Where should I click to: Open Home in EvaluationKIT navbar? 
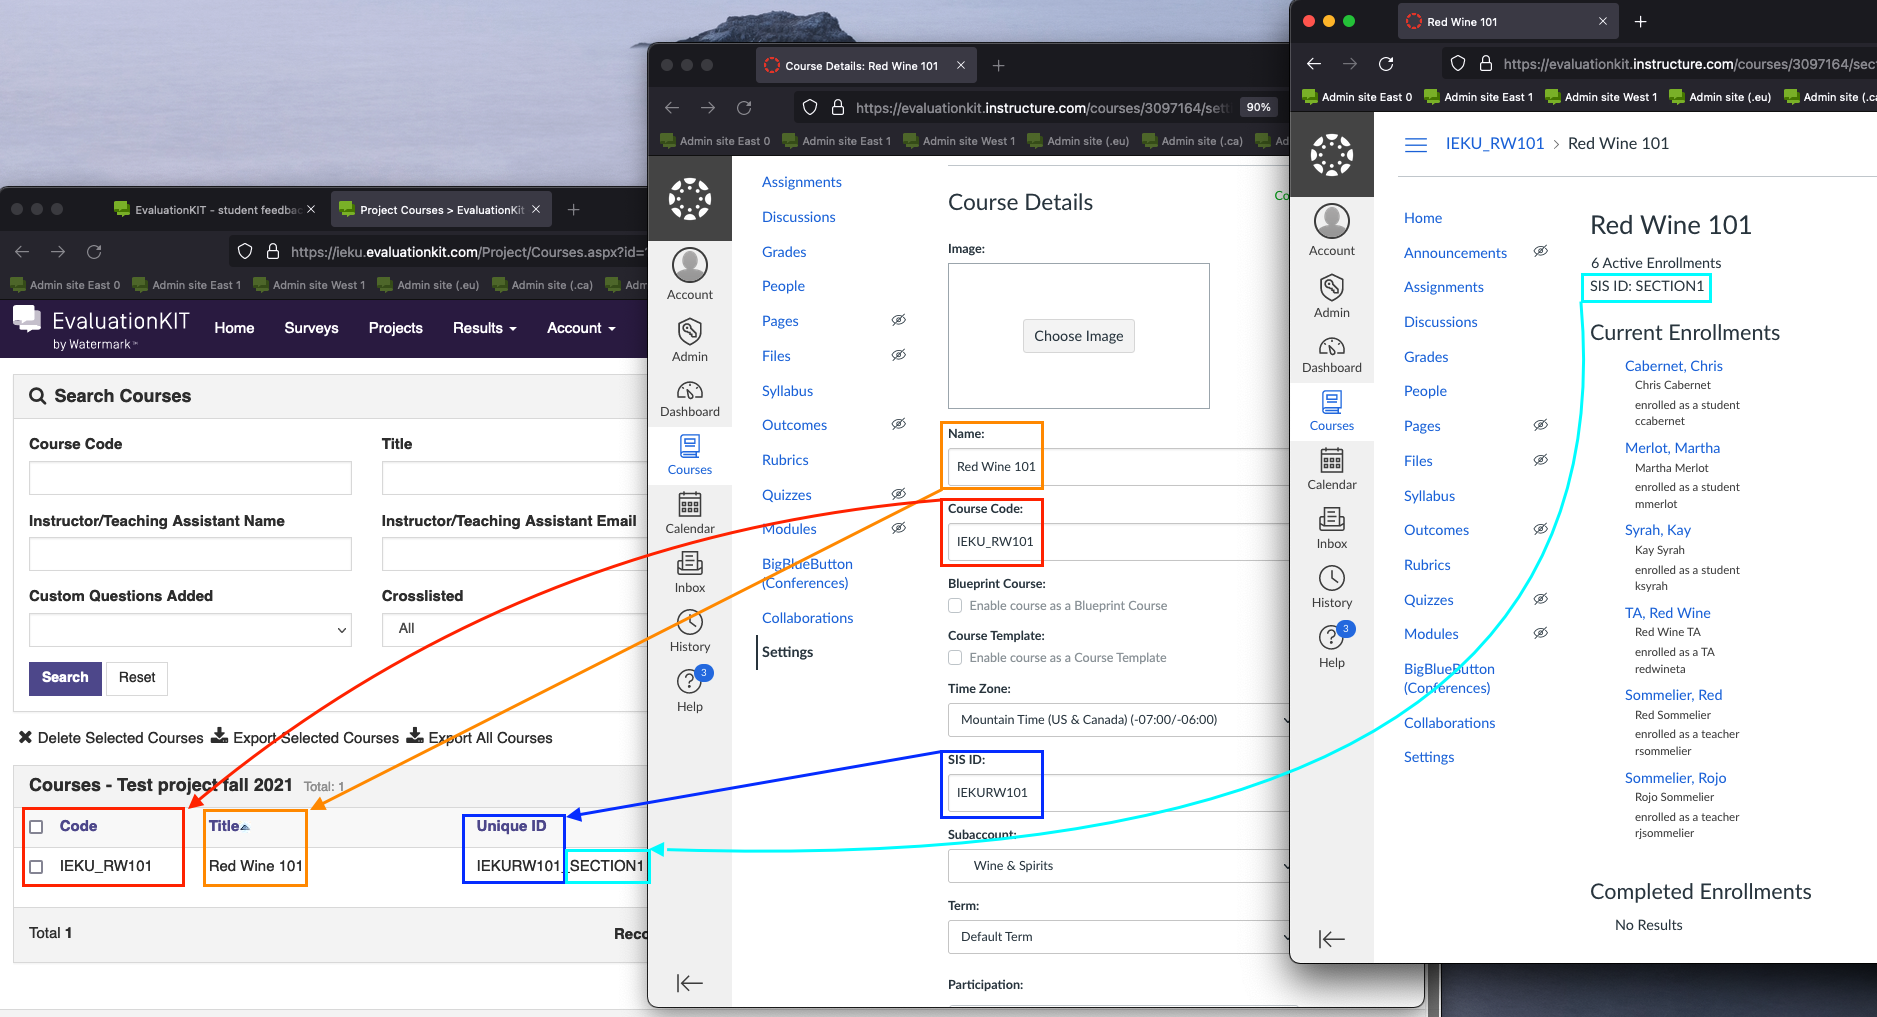click(x=234, y=328)
